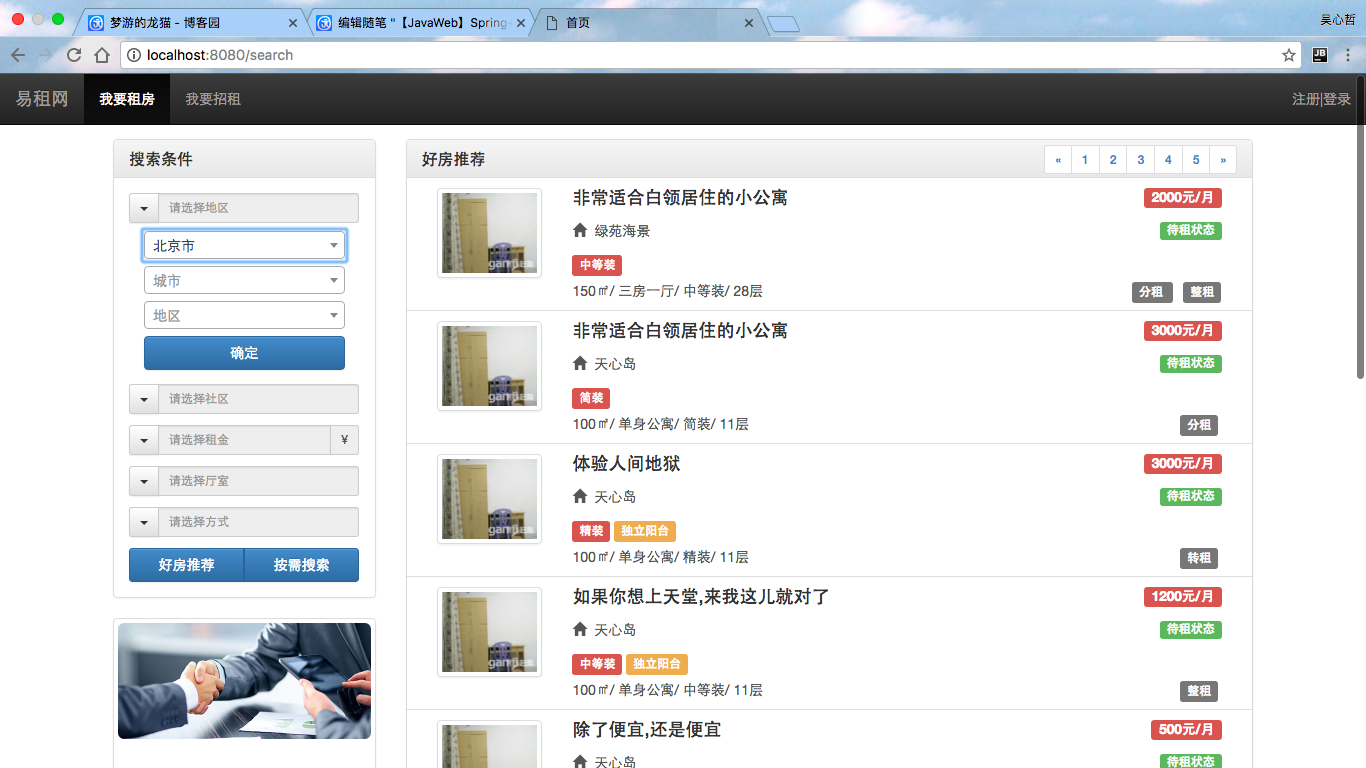Switch to the 编辑随笔 JavaWeb tab
This screenshot has width=1366, height=768.
pos(421,22)
